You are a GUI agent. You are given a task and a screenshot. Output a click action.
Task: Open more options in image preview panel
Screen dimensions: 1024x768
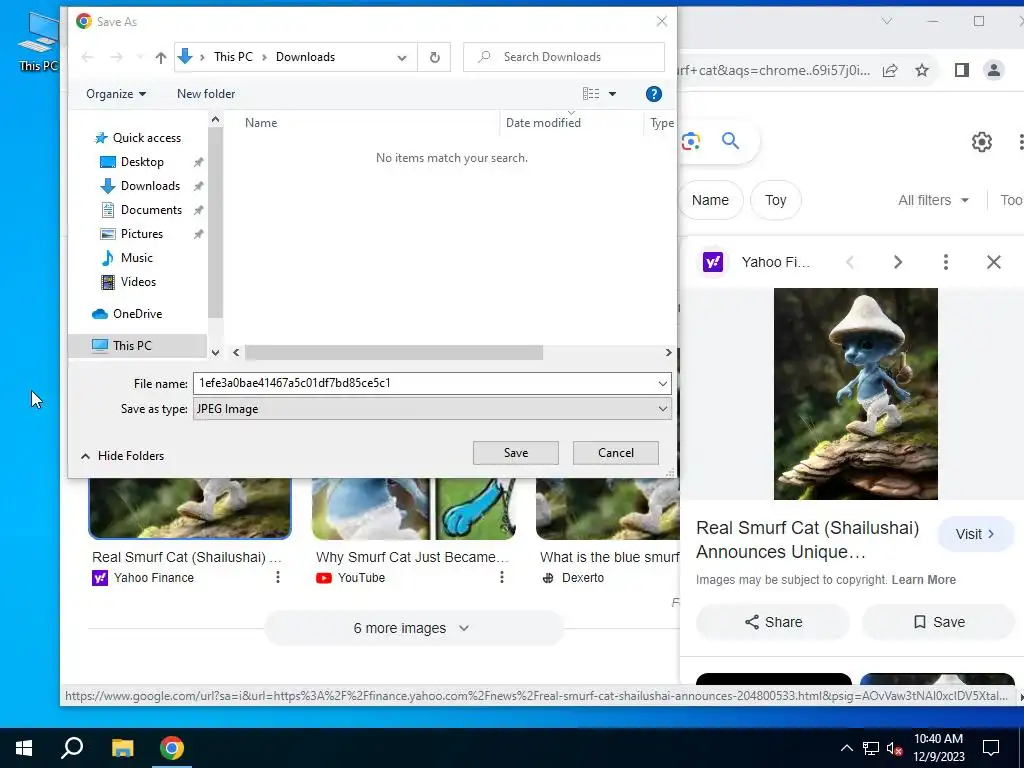point(946,263)
